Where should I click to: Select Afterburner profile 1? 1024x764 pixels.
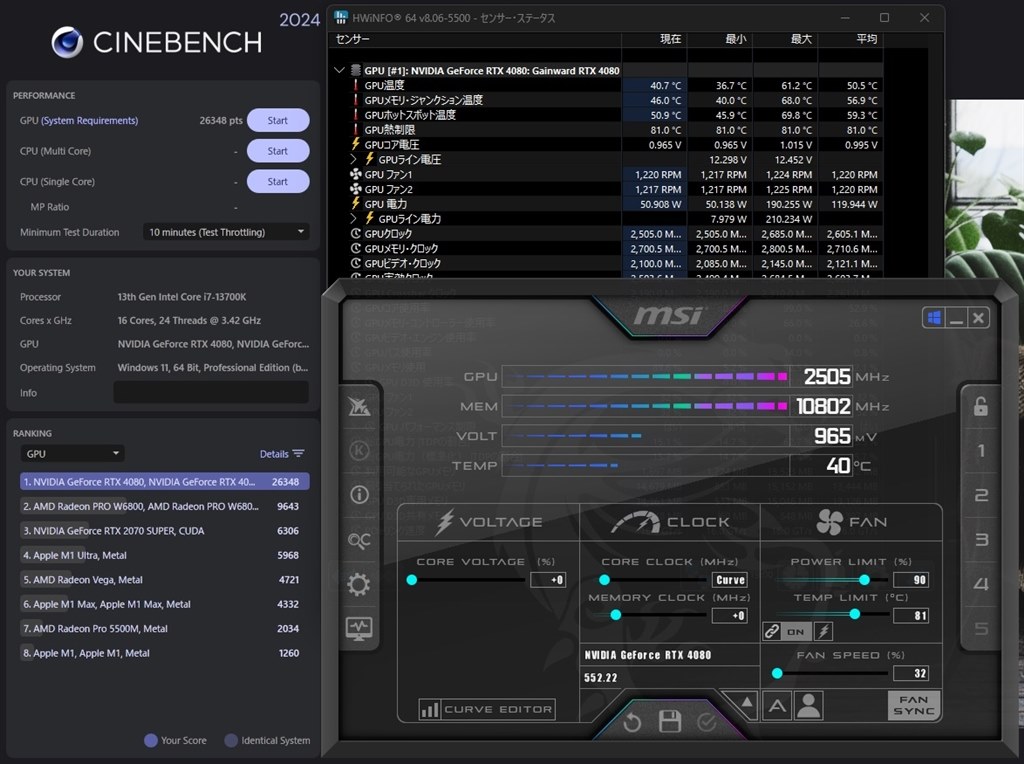(981, 451)
